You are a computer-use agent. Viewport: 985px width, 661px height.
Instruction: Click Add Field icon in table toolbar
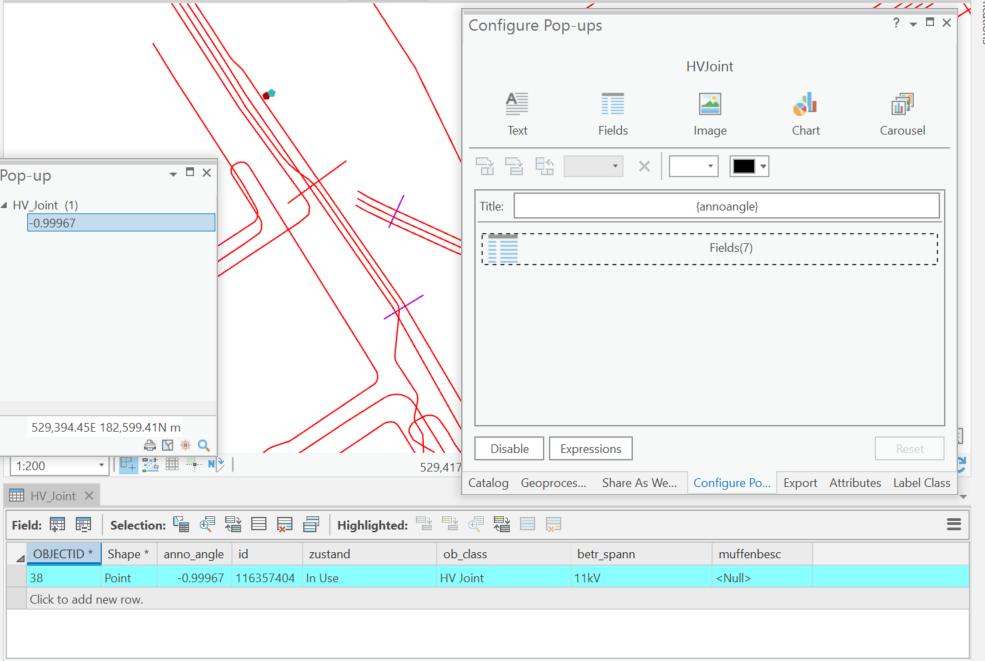pyautogui.click(x=57, y=524)
